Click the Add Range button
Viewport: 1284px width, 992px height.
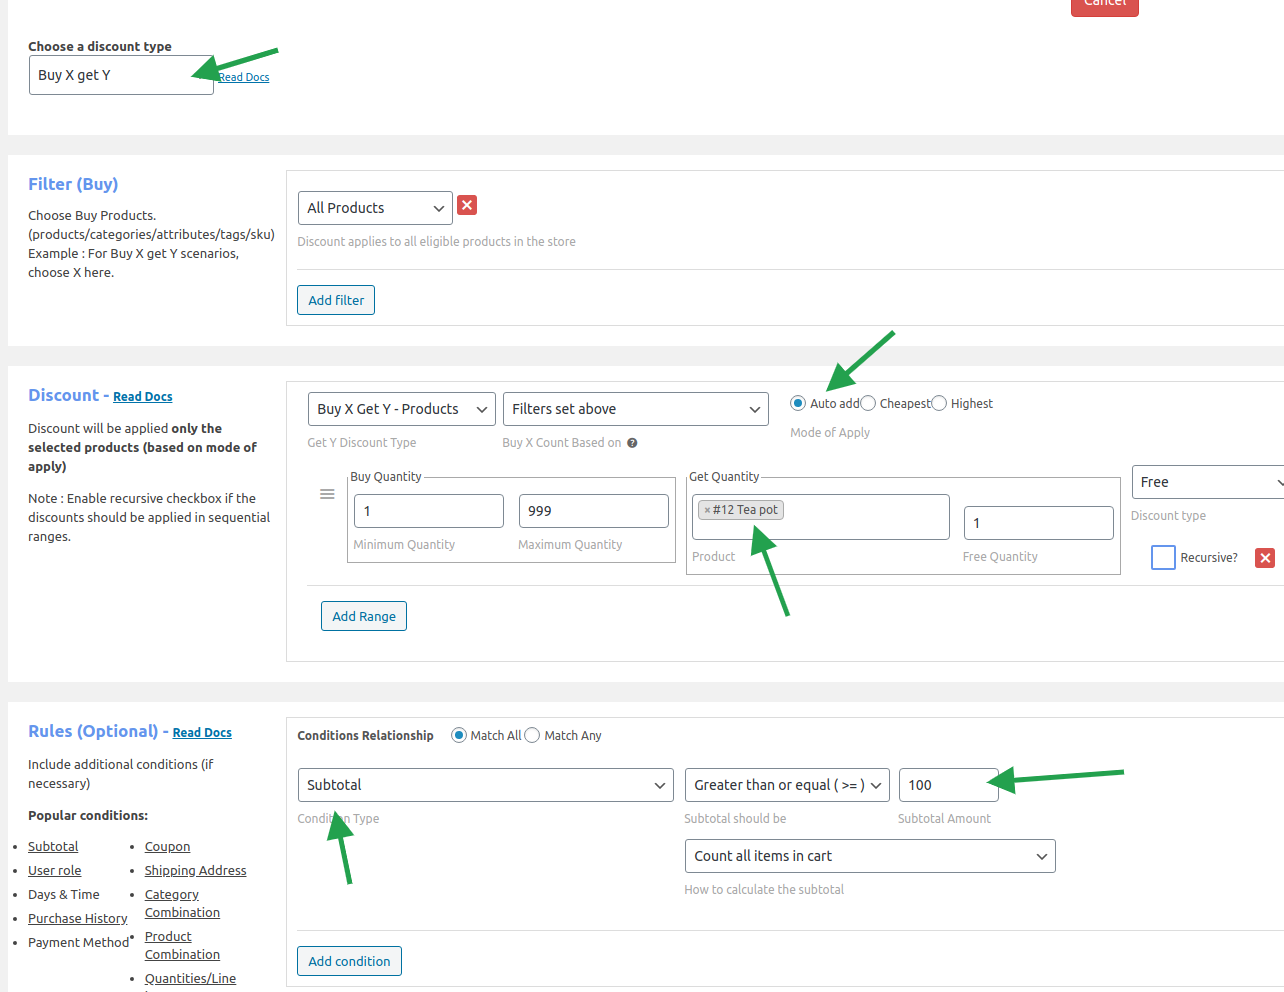pyautogui.click(x=364, y=616)
